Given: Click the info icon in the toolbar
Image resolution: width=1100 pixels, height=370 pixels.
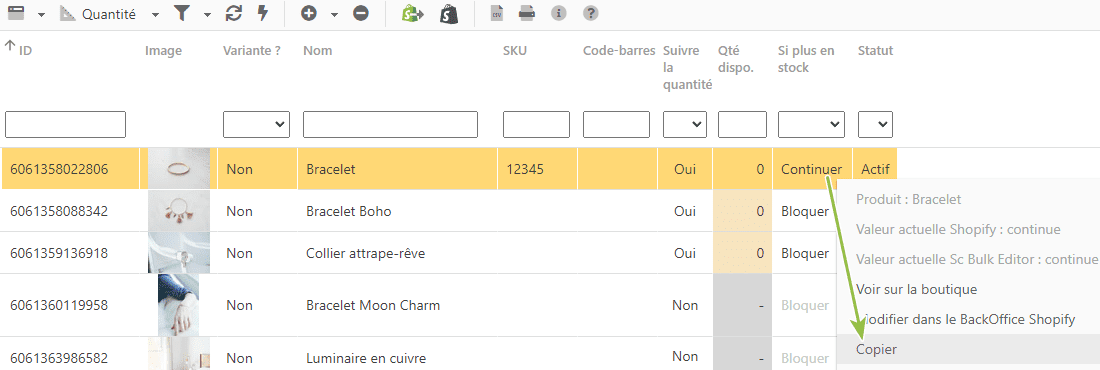Looking at the screenshot, I should pyautogui.click(x=558, y=13).
